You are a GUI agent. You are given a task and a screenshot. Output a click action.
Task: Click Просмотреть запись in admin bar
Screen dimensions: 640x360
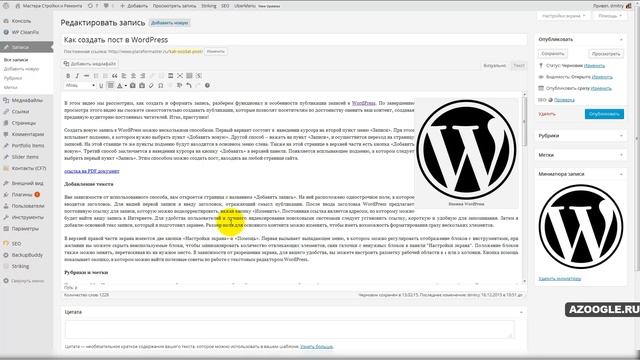(174, 6)
